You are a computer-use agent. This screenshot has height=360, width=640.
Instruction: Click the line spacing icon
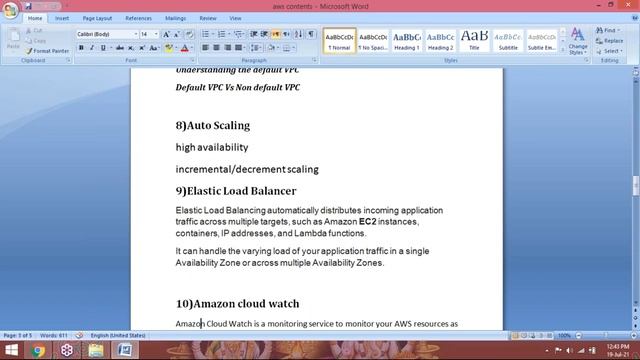256,48
